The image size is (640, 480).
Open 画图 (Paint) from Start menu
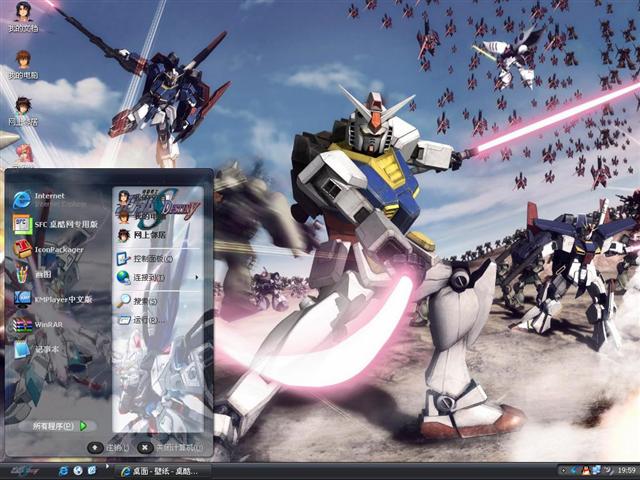[32, 274]
